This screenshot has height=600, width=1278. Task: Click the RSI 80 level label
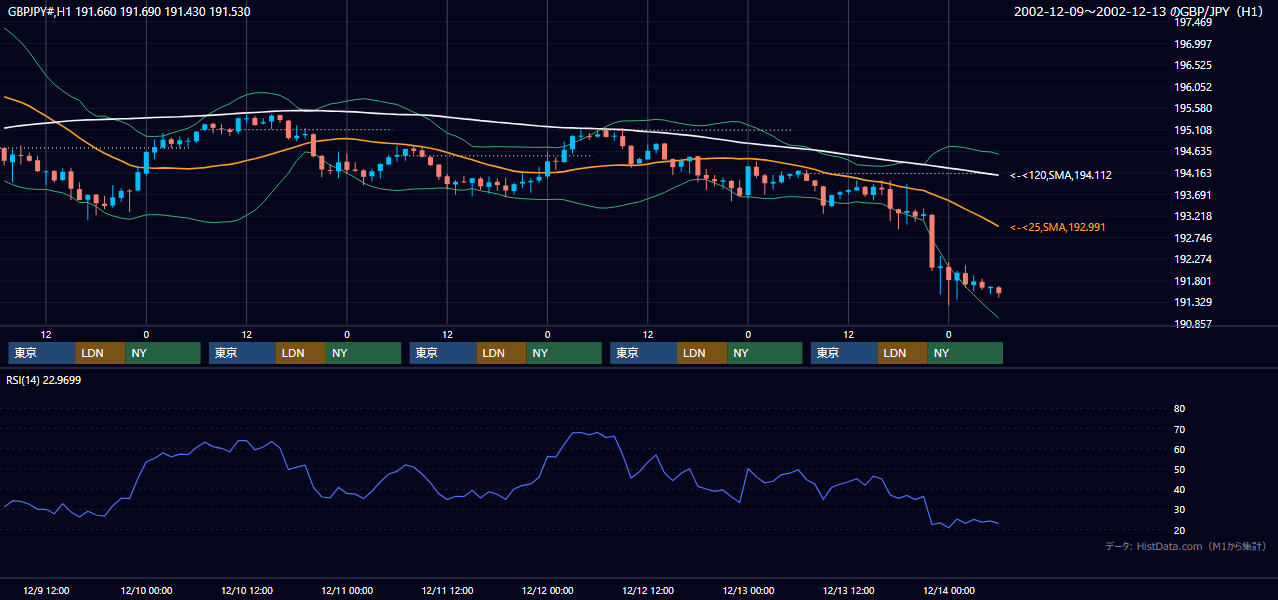click(1179, 409)
